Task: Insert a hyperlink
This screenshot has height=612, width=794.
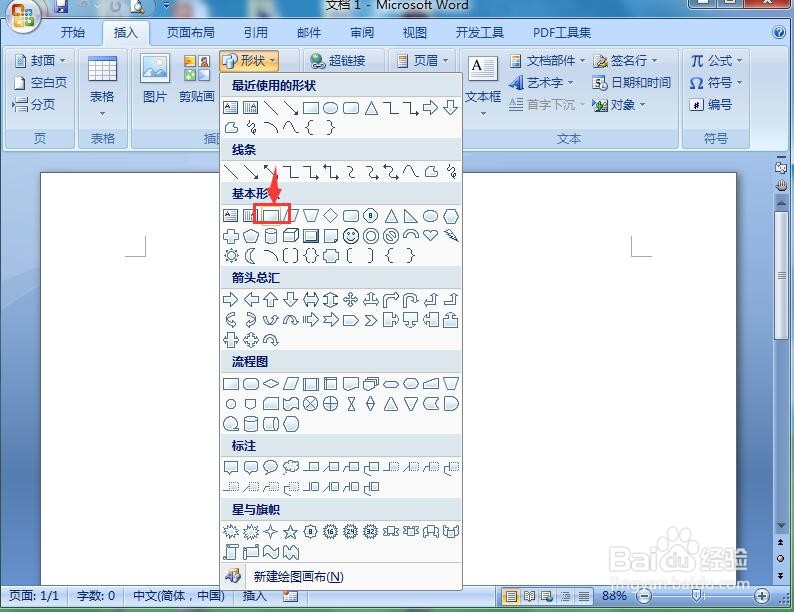Action: [338, 61]
